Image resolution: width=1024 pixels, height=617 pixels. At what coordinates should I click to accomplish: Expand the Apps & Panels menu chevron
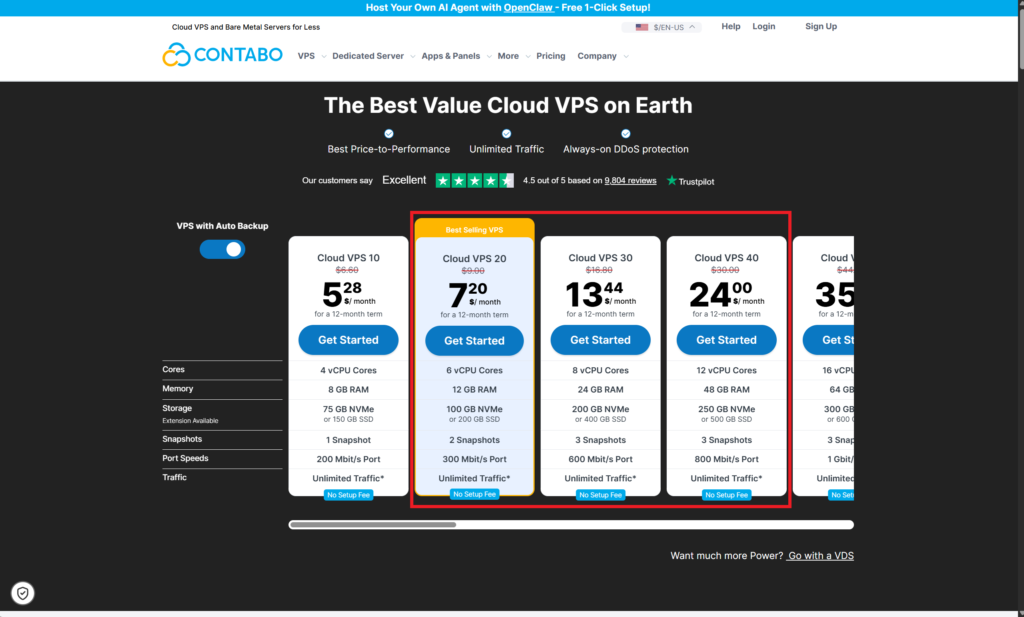coord(489,57)
